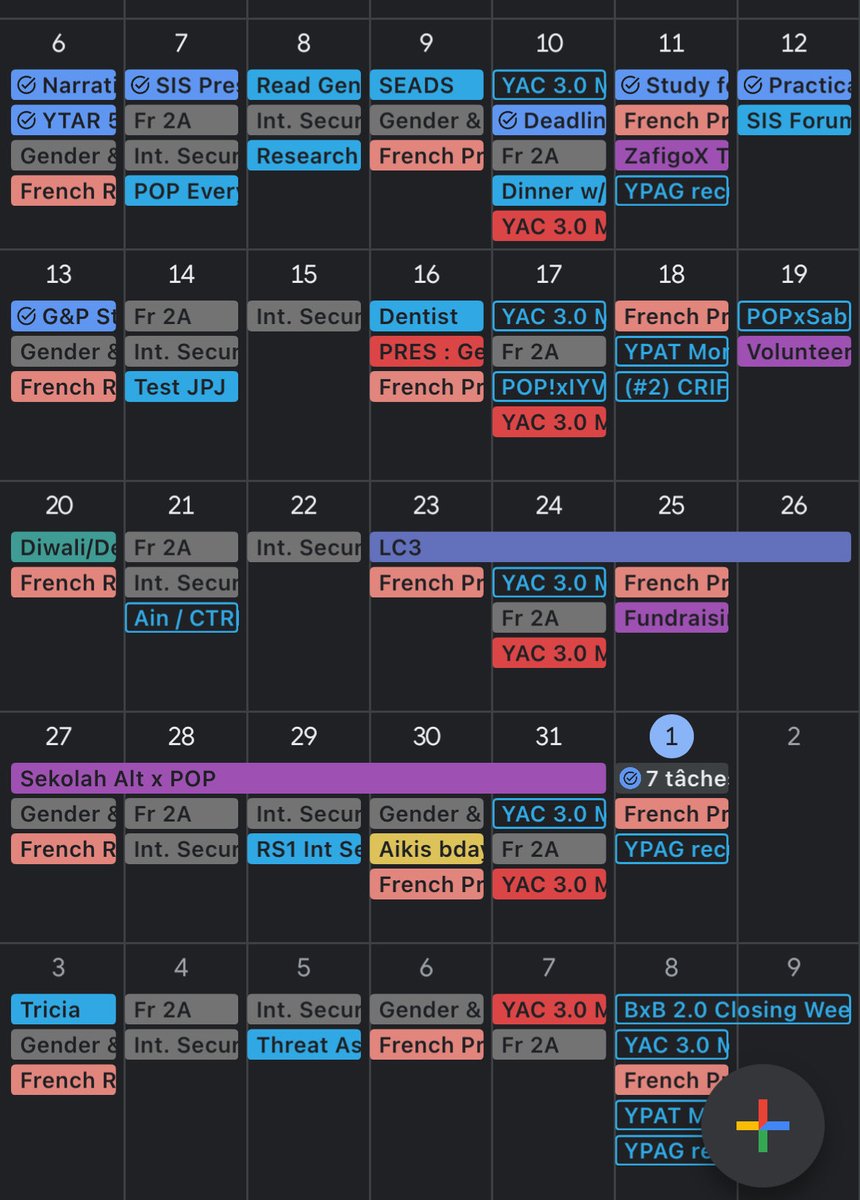The height and width of the screenshot is (1200, 860).
Task: Open the G&P St task on the 13th
Action: (x=63, y=316)
